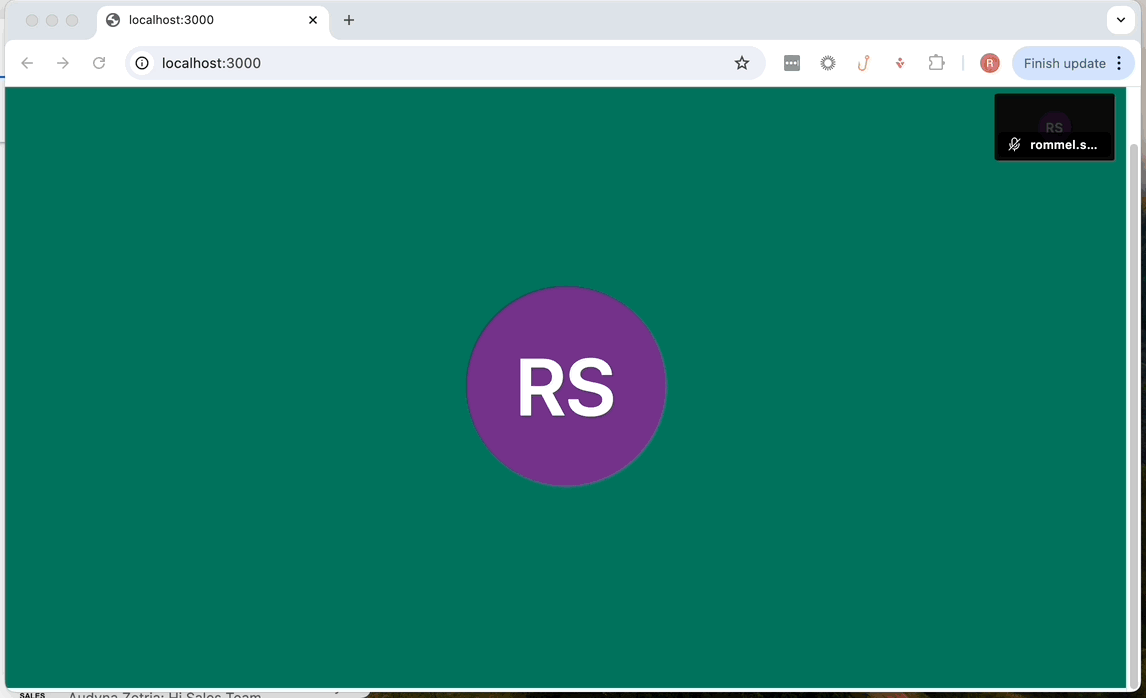Click the muted microphone icon on self-view tile
The height and width of the screenshot is (698, 1146).
pos(1014,145)
